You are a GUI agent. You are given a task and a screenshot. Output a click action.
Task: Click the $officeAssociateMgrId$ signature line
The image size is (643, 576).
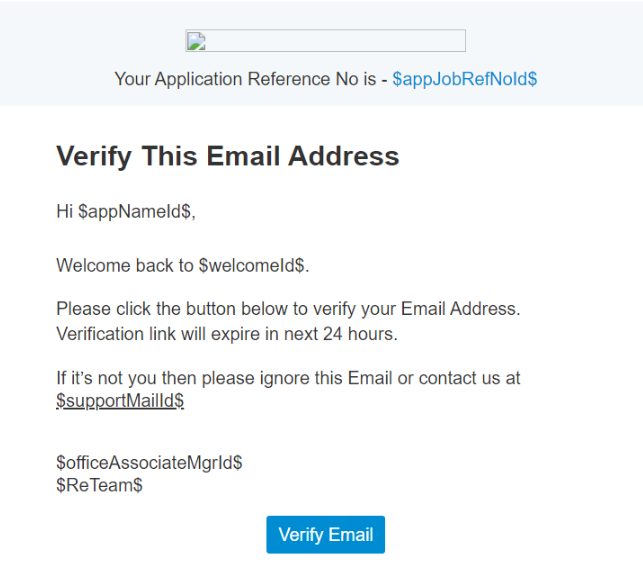point(149,462)
